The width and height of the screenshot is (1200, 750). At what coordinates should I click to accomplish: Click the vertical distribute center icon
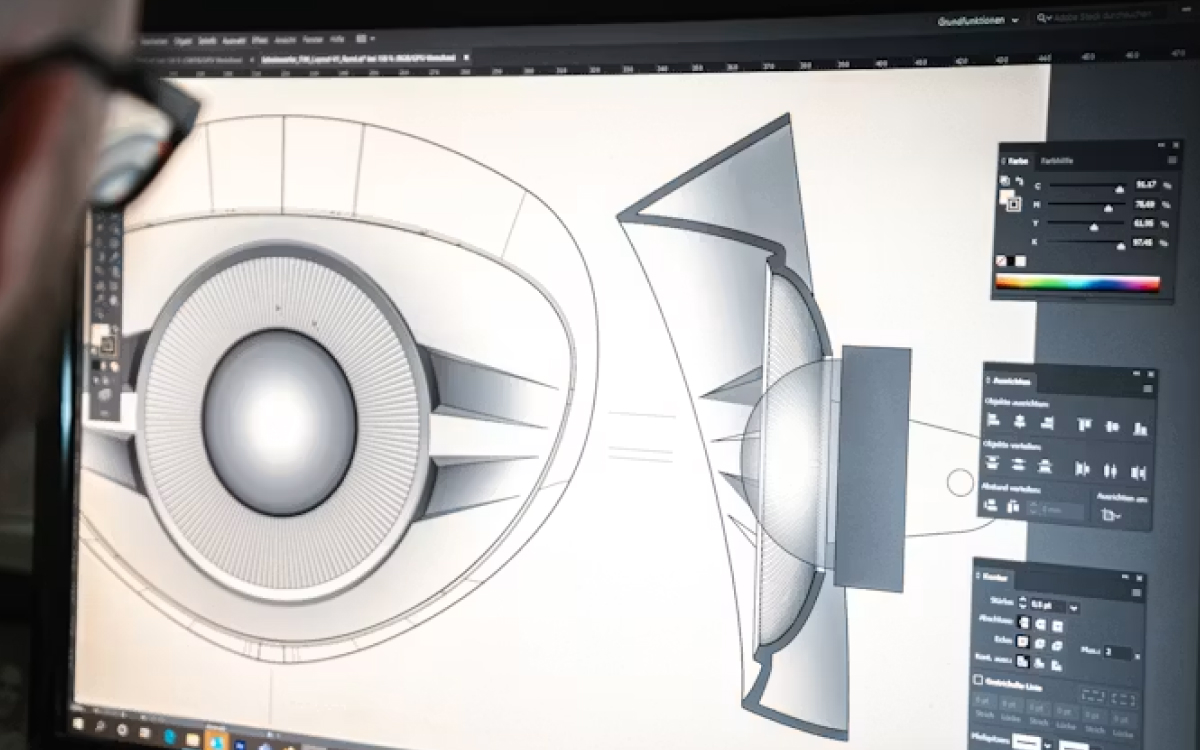click(x=1018, y=465)
